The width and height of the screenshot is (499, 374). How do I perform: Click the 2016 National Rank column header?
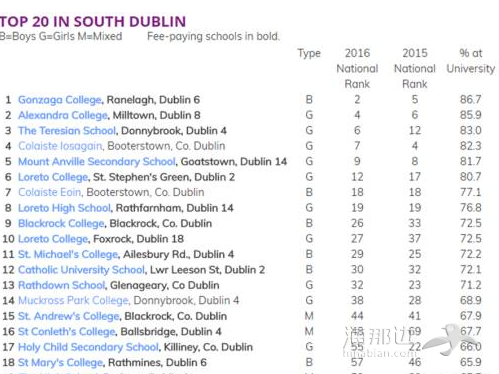click(x=357, y=69)
